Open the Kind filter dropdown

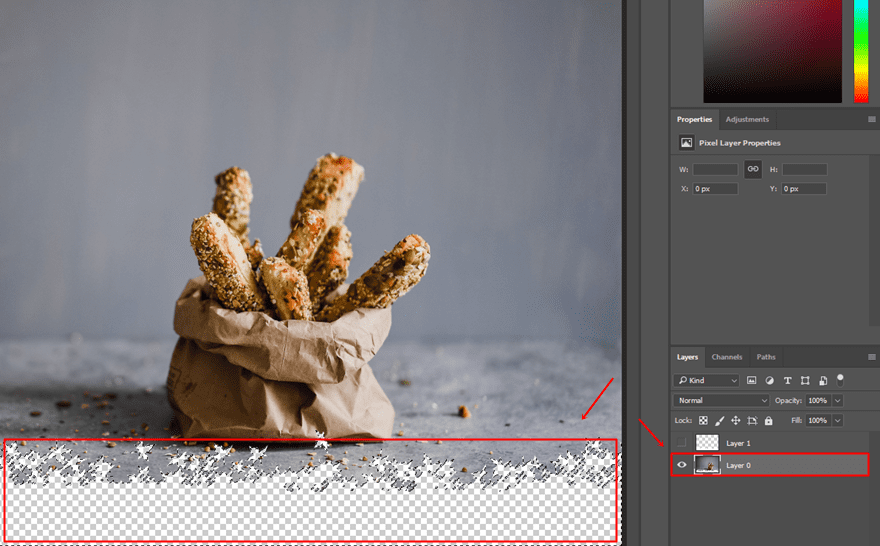707,380
